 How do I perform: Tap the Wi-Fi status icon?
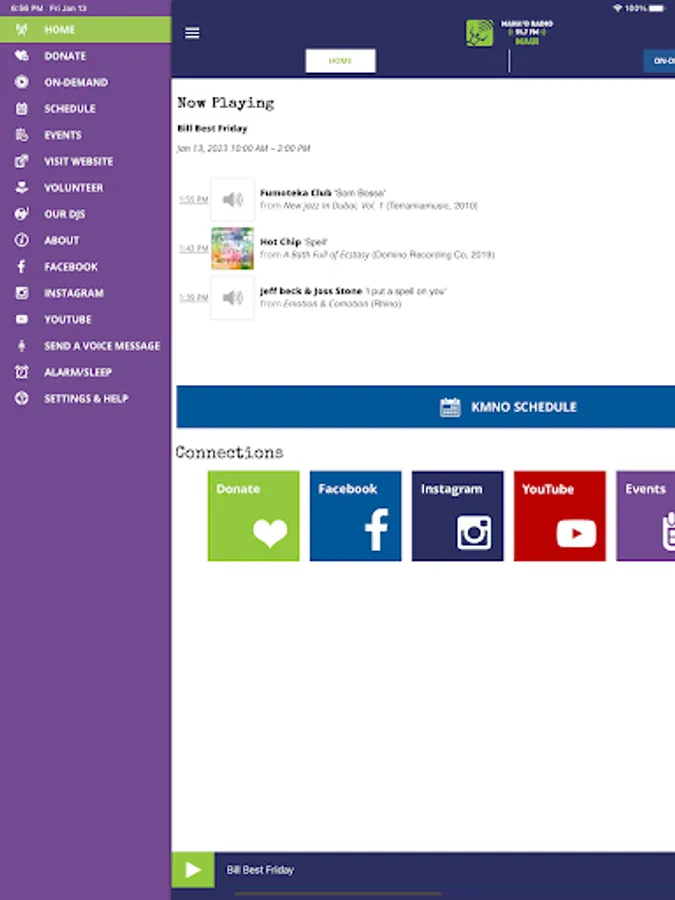coord(618,8)
